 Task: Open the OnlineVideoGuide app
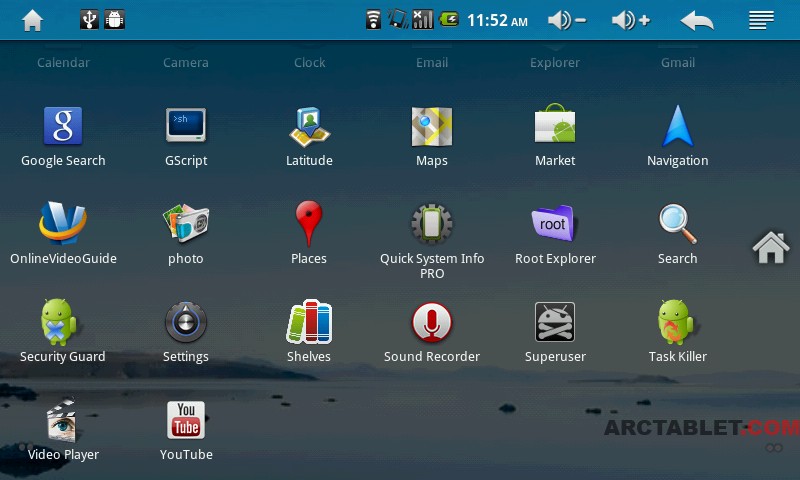tap(63, 223)
